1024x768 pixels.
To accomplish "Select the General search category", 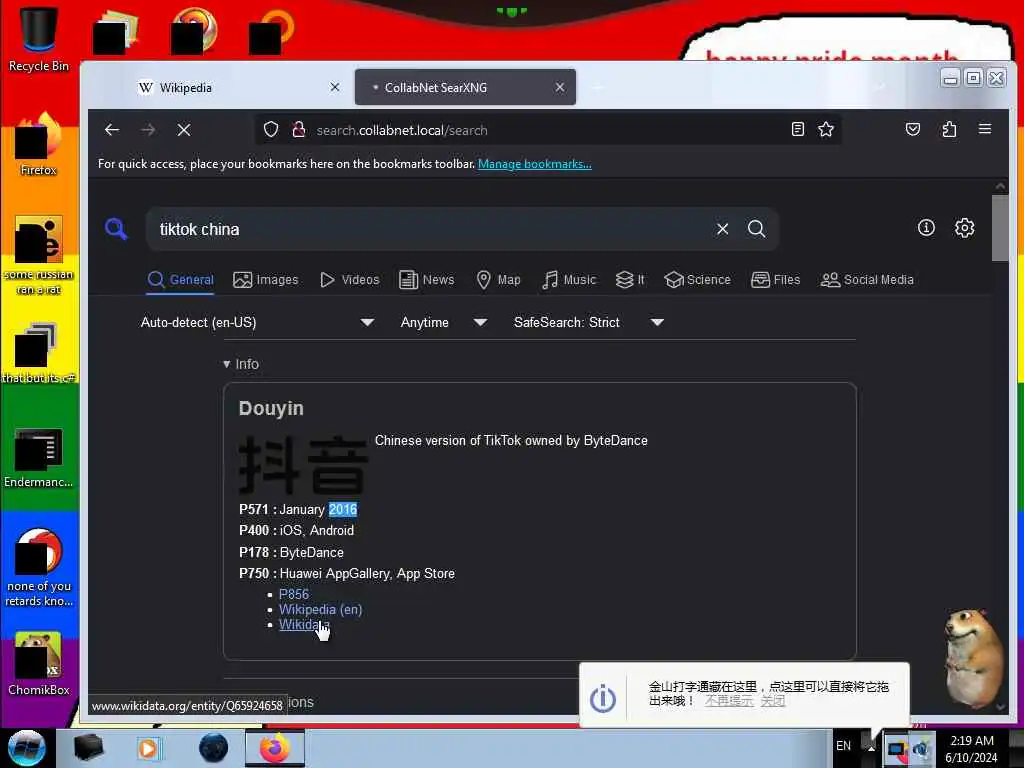I will pyautogui.click(x=181, y=280).
